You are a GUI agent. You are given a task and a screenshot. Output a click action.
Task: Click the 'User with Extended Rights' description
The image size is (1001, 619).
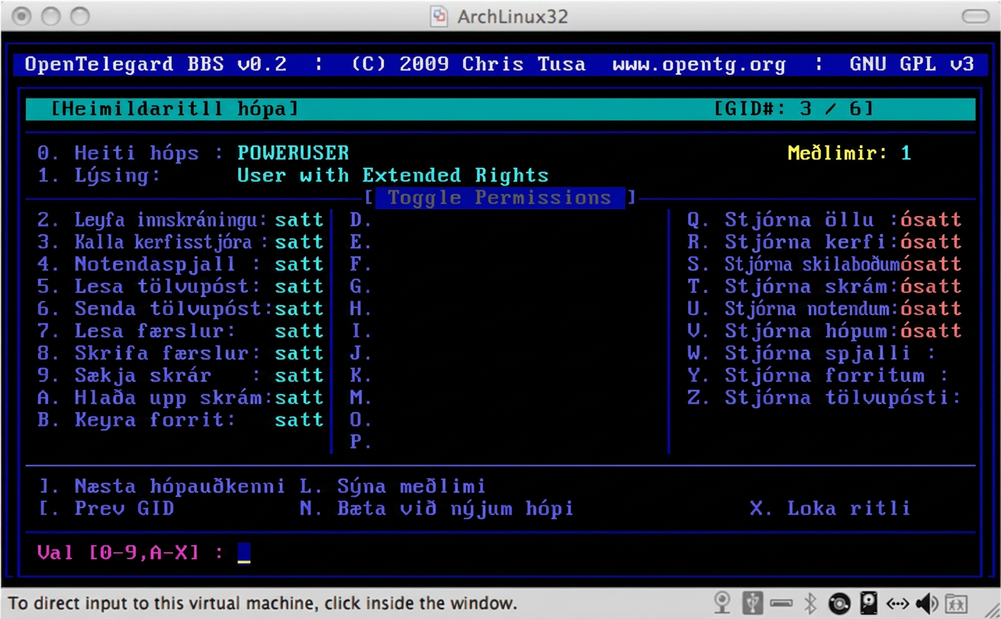(x=393, y=175)
